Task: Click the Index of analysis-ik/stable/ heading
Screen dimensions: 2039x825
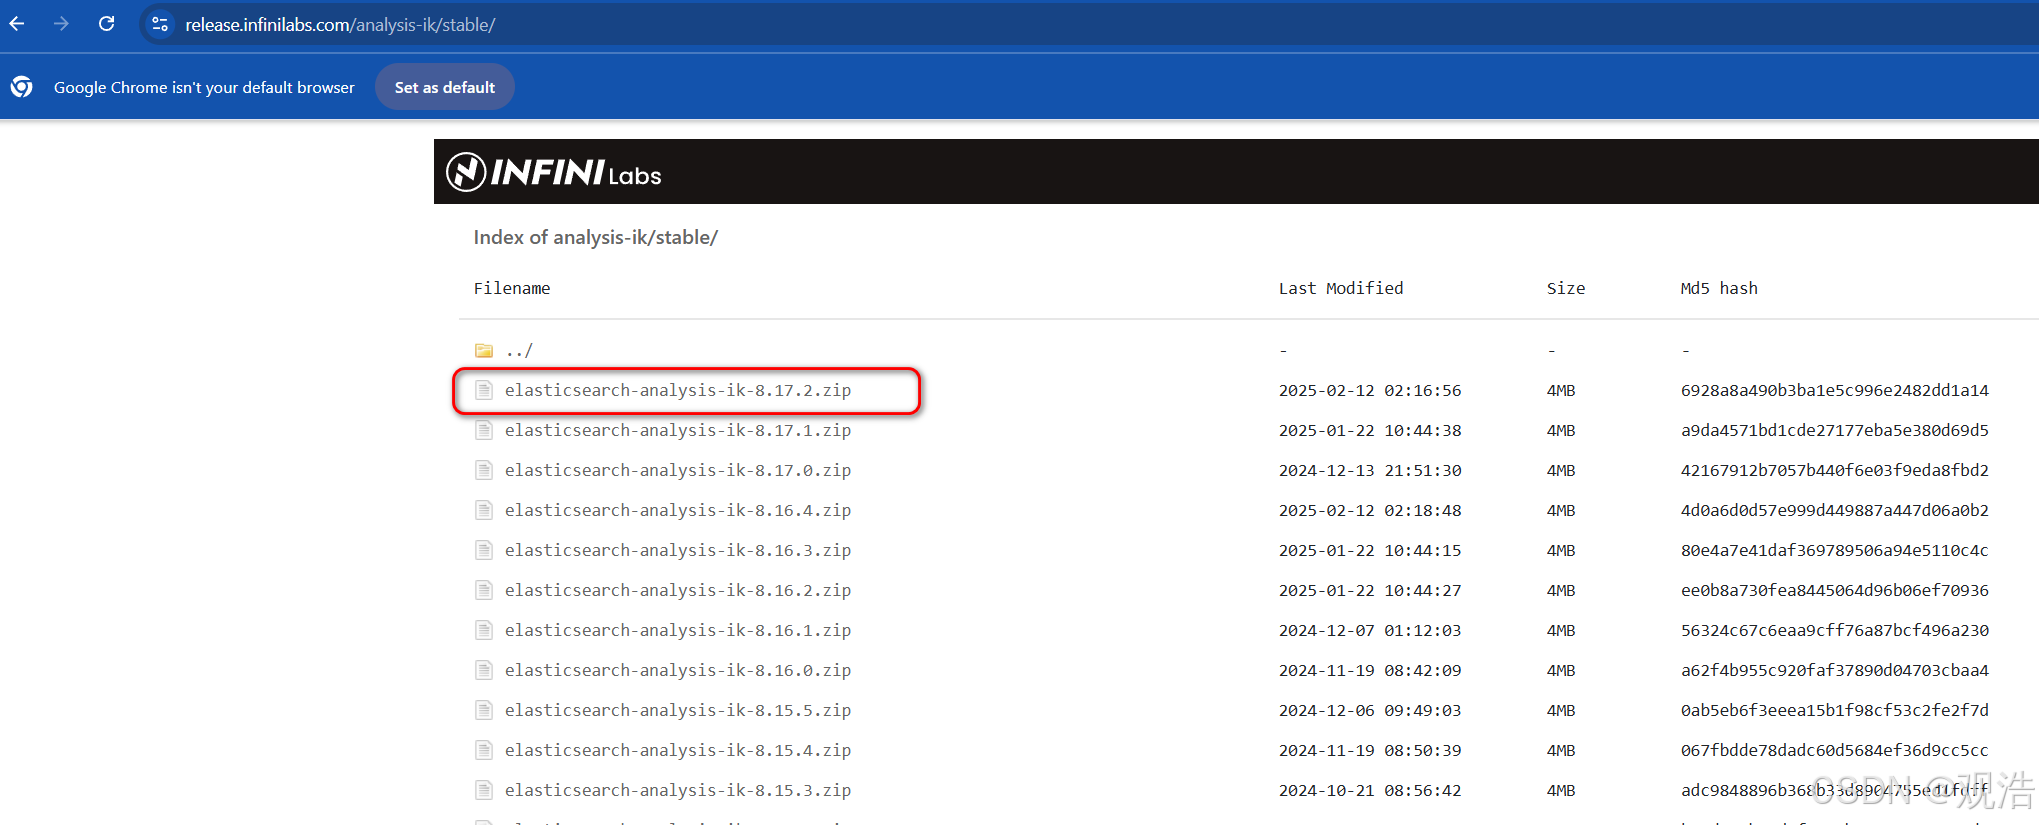Action: (x=596, y=237)
